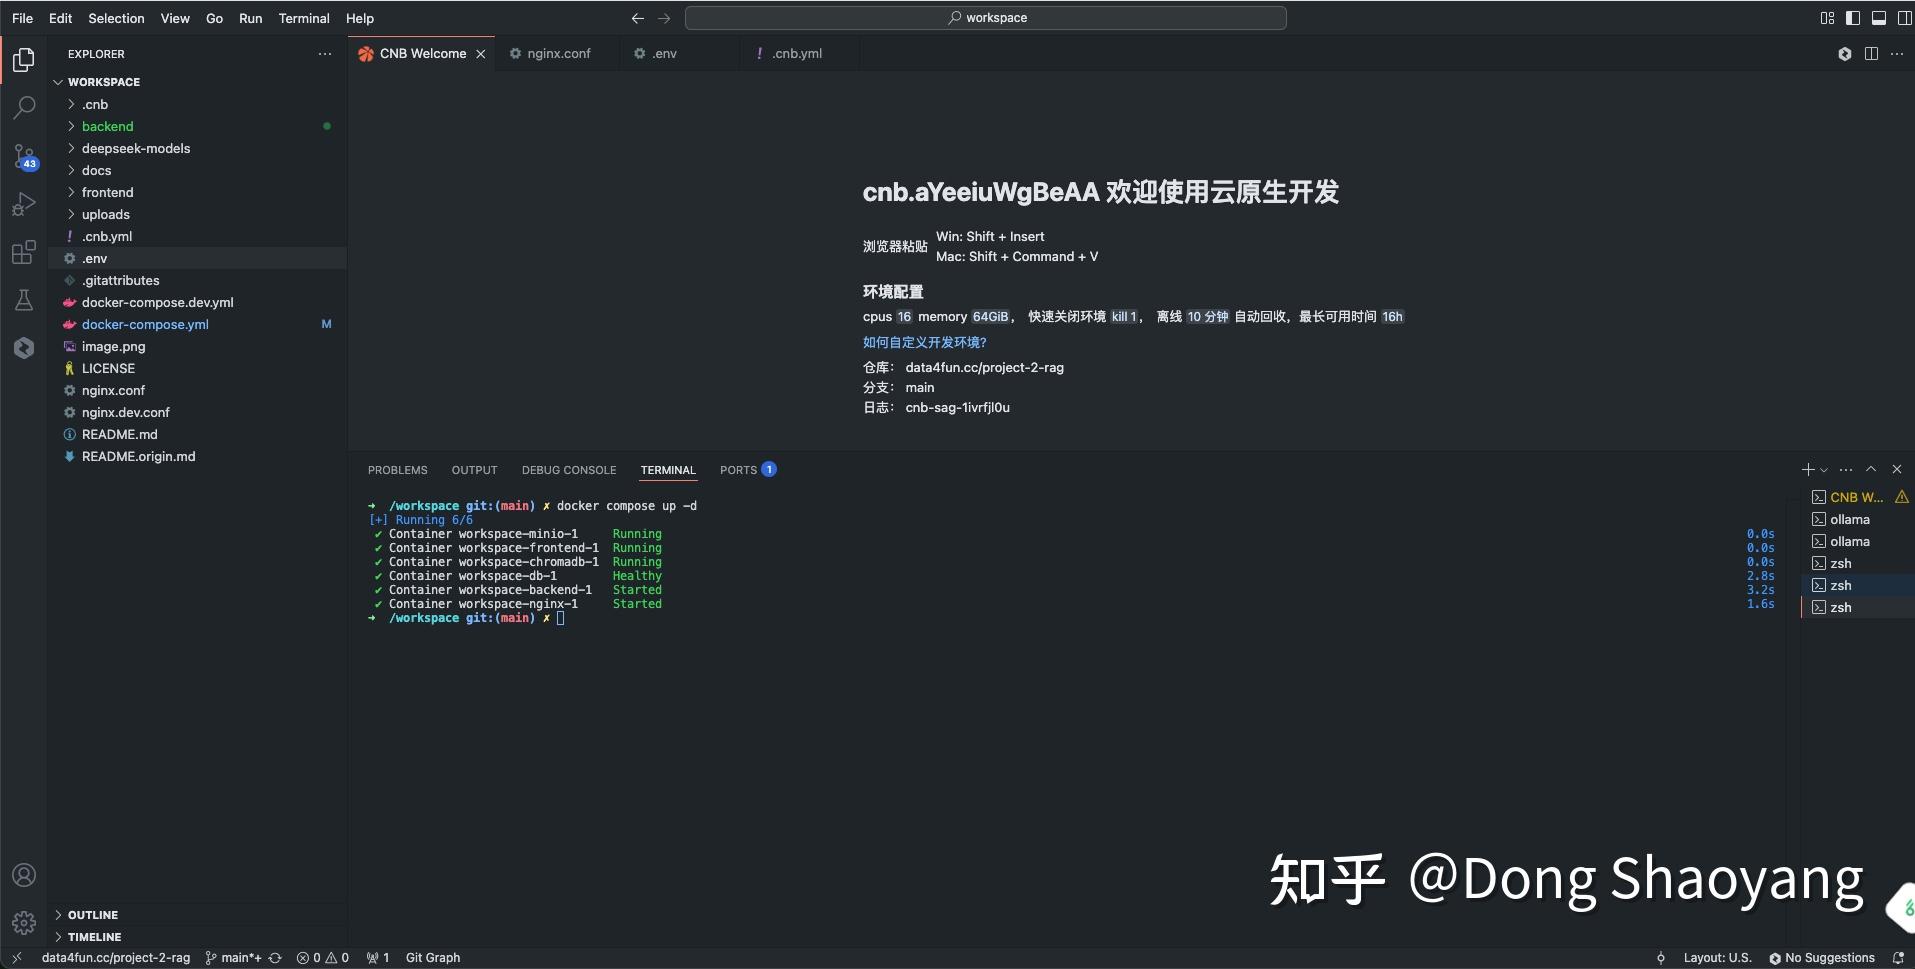
Task: Open the Extensions view
Action: [24, 253]
